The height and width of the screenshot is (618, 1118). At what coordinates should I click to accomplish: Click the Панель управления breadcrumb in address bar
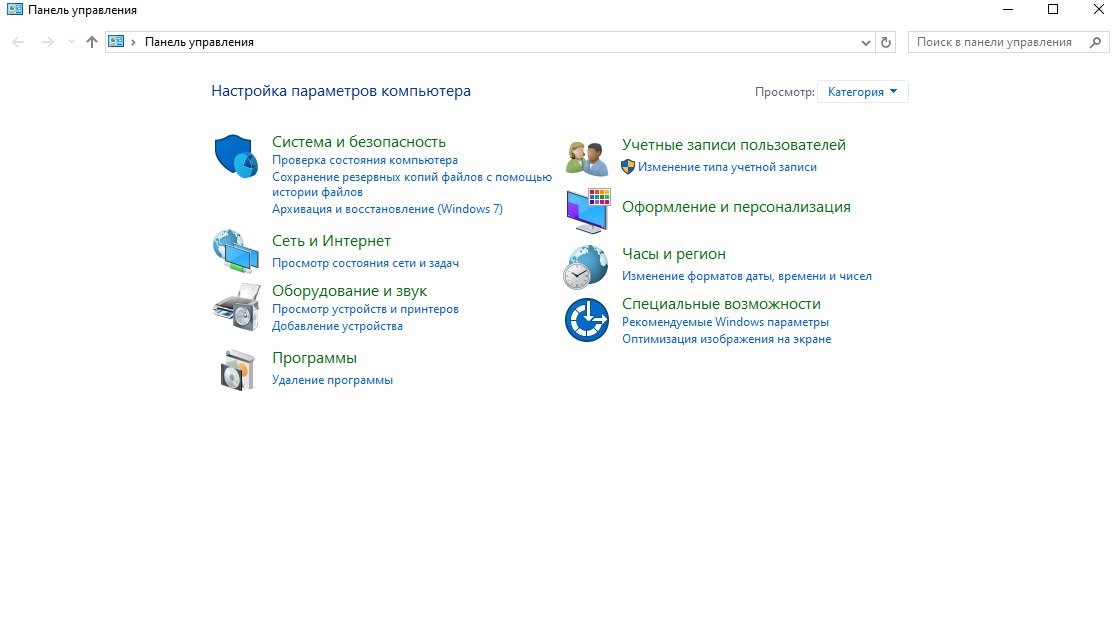click(x=199, y=42)
